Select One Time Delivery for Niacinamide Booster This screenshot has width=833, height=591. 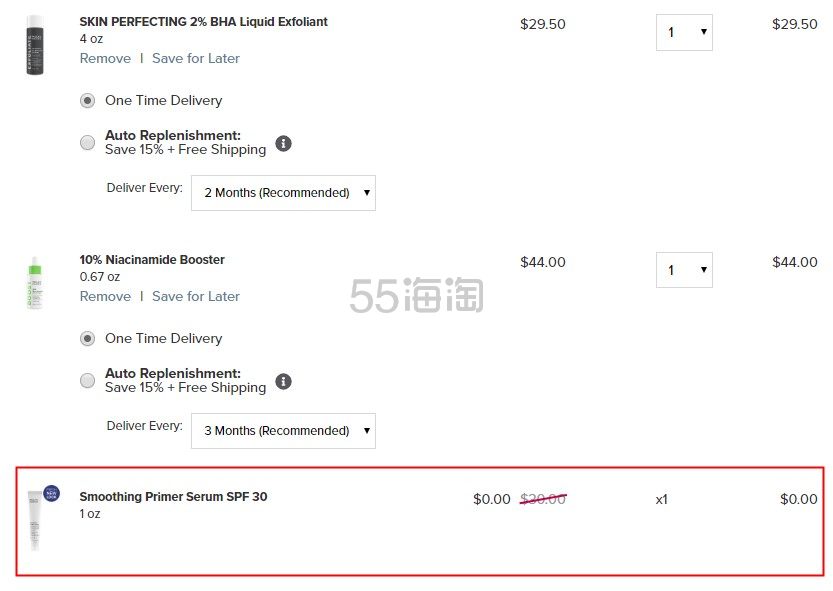tap(88, 339)
